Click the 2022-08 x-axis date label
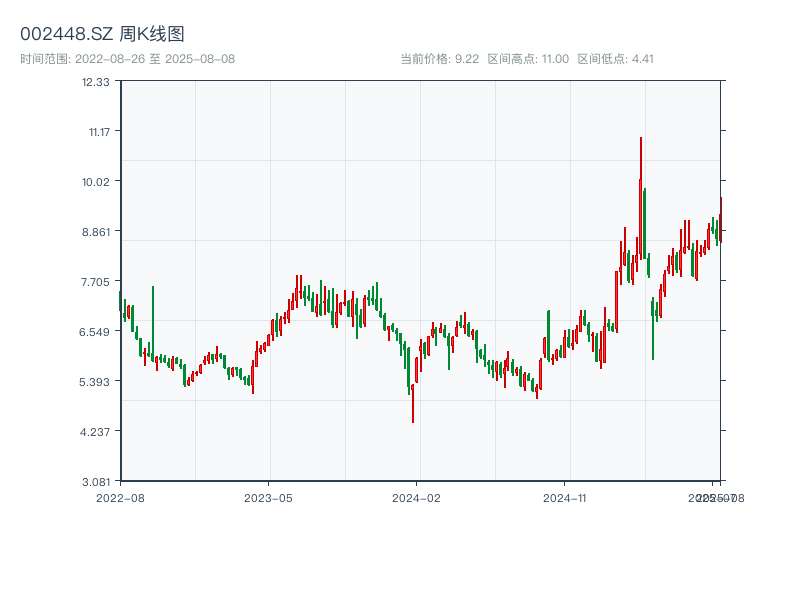800x600 pixels. 120,497
